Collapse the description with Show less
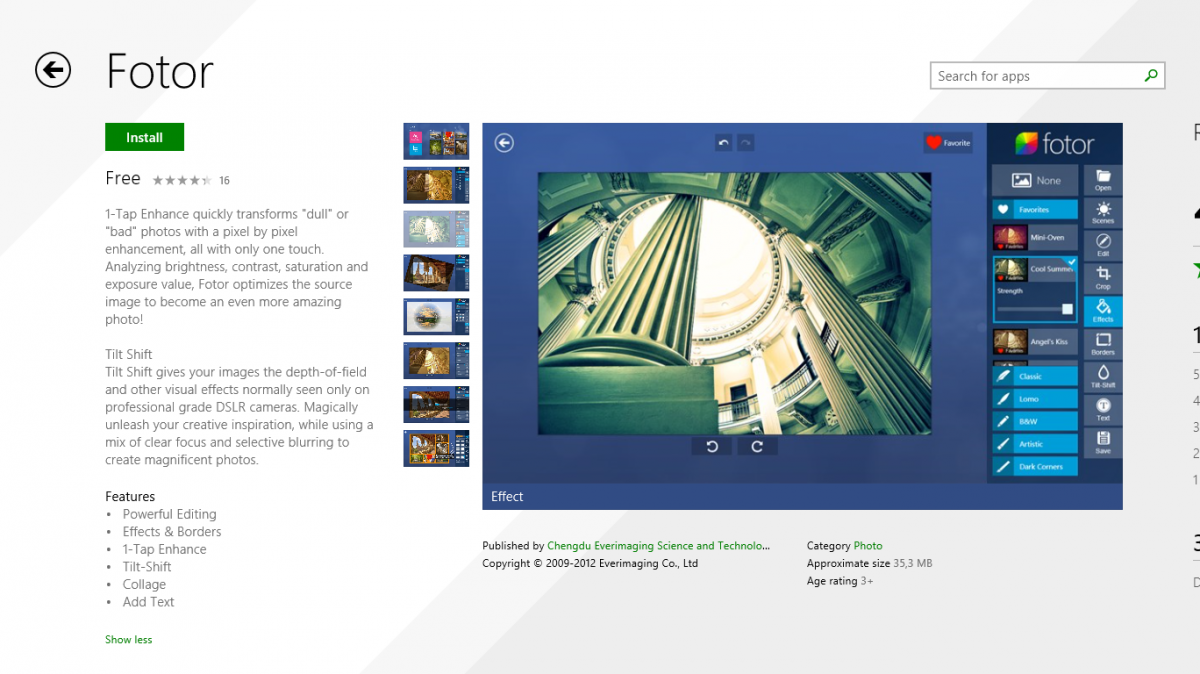The width and height of the screenshot is (1200, 674). pos(129,639)
